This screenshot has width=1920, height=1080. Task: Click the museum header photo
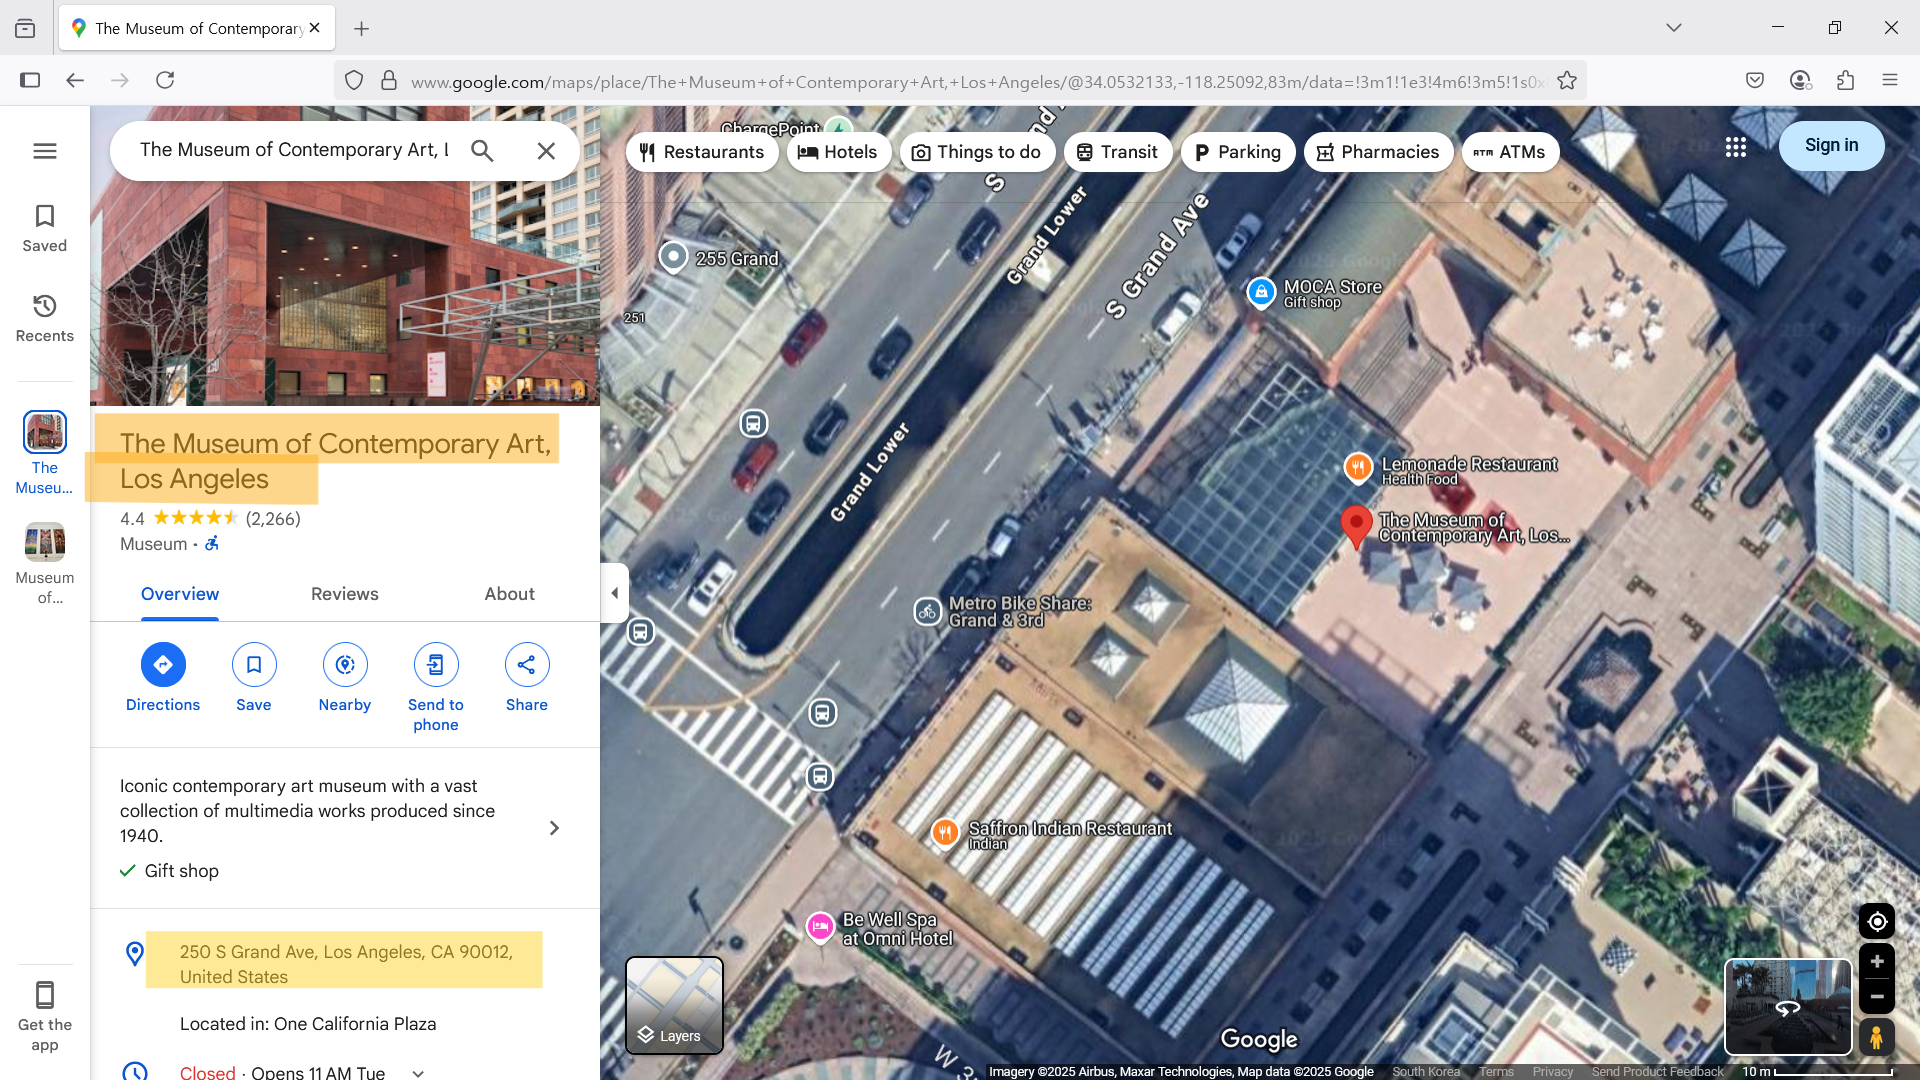tap(345, 255)
